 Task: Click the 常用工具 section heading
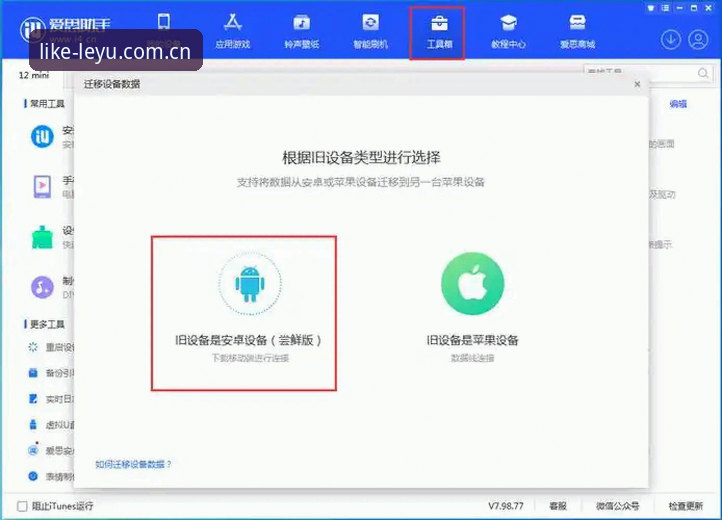tap(47, 104)
